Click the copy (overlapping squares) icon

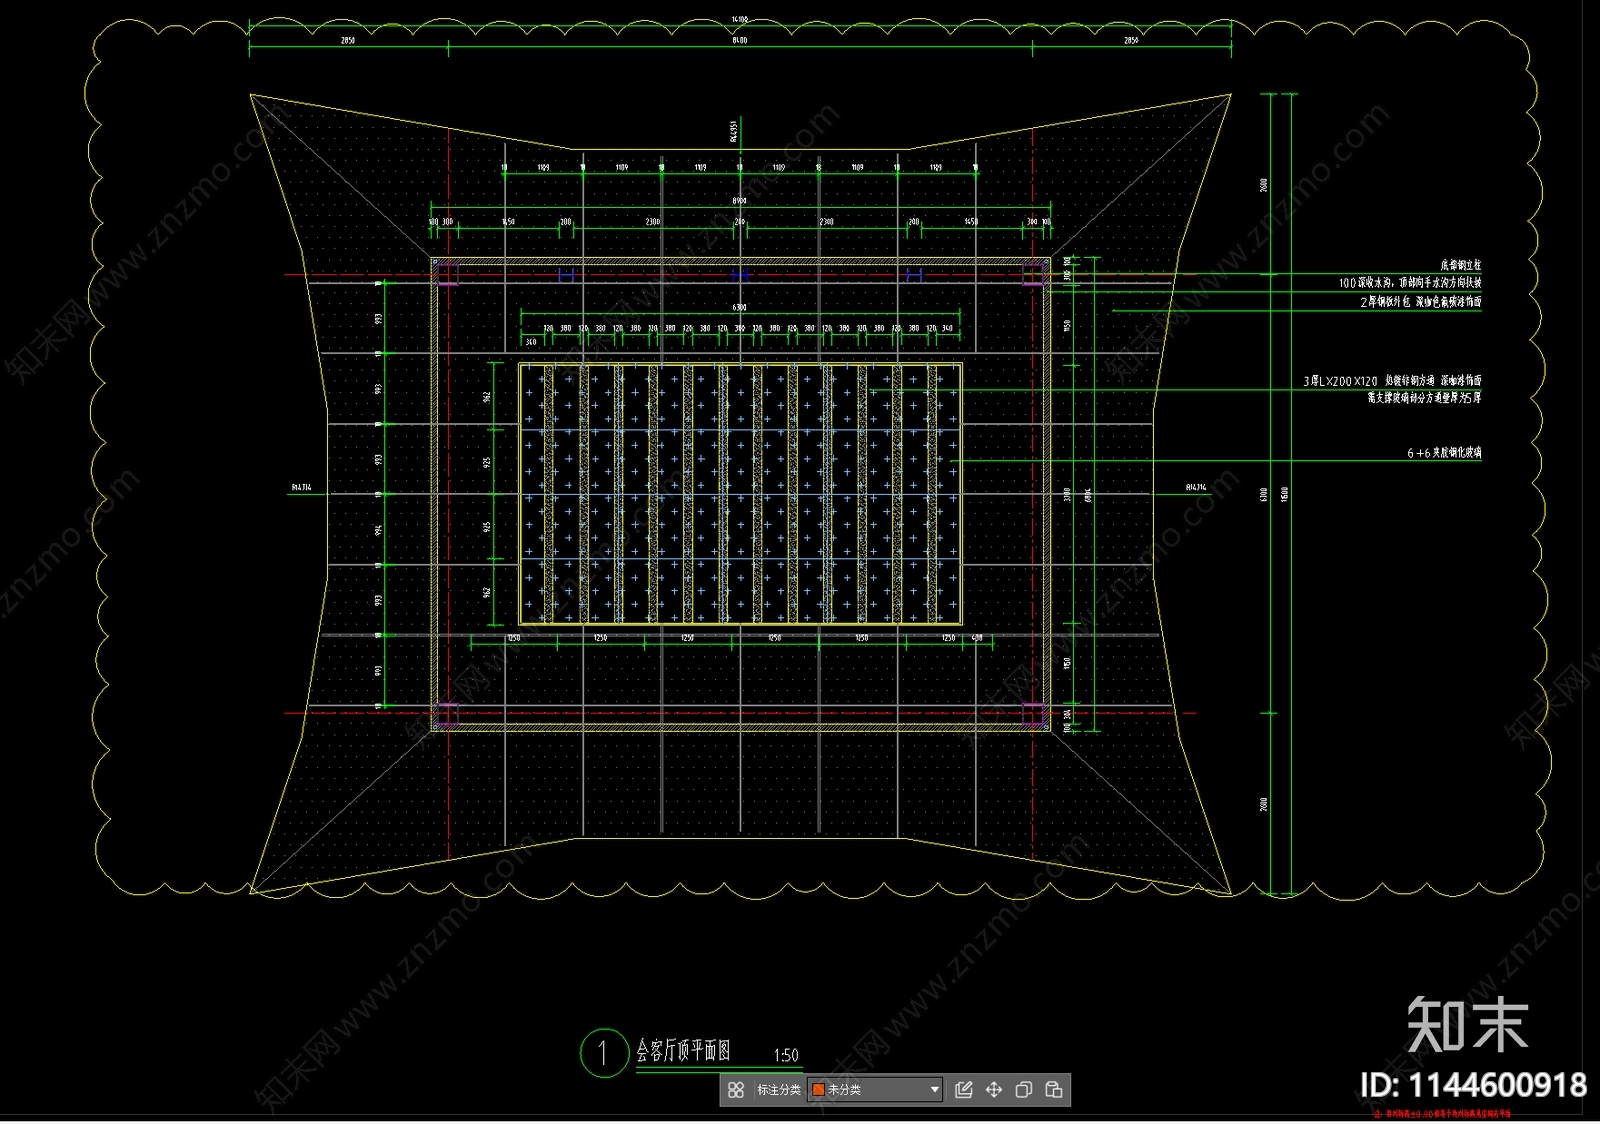coord(1024,1090)
